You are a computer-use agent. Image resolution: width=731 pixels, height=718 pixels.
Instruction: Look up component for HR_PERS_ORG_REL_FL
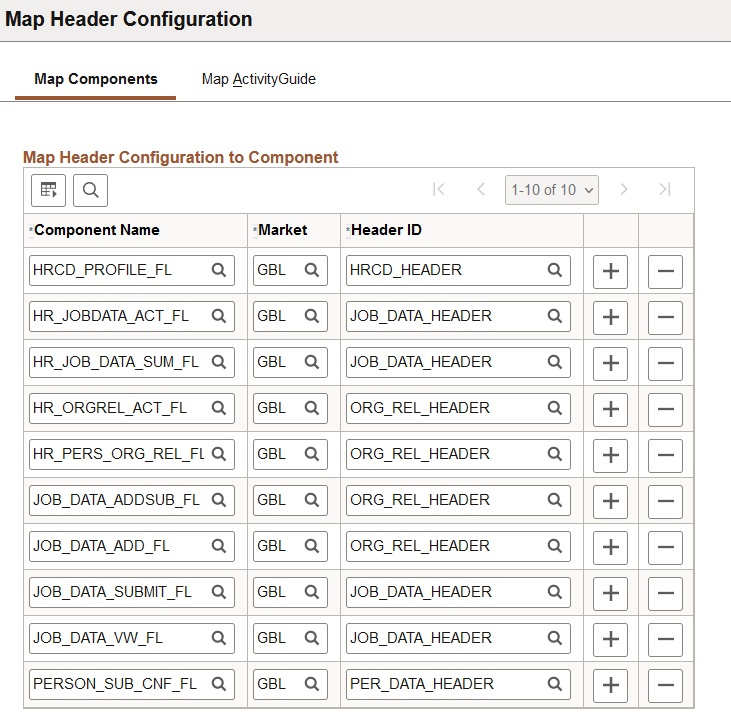click(219, 454)
